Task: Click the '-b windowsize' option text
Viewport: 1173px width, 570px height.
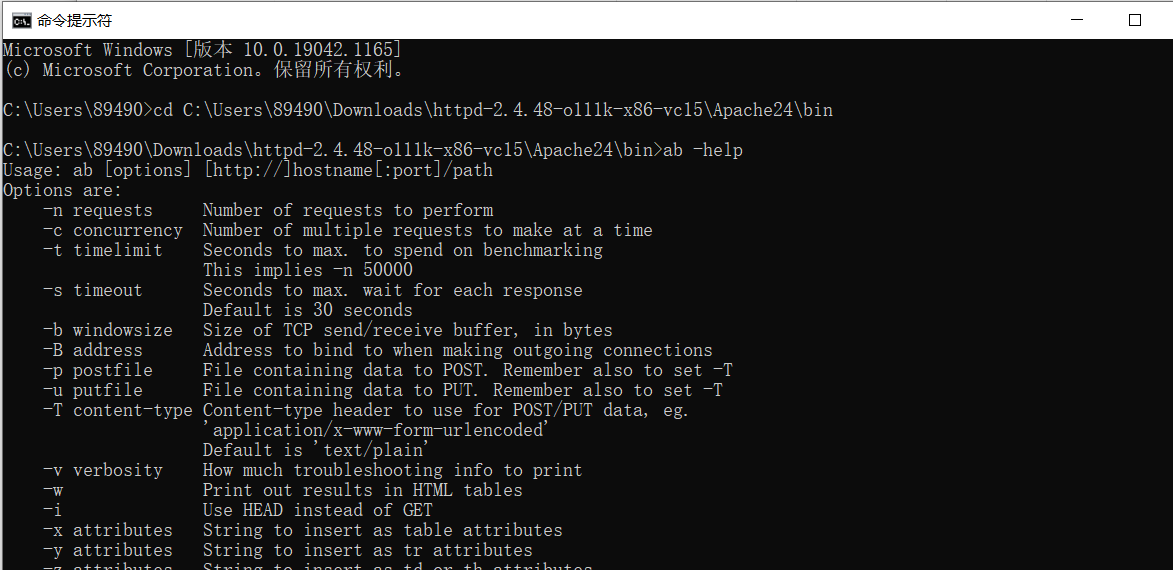Action: pyautogui.click(x=107, y=330)
